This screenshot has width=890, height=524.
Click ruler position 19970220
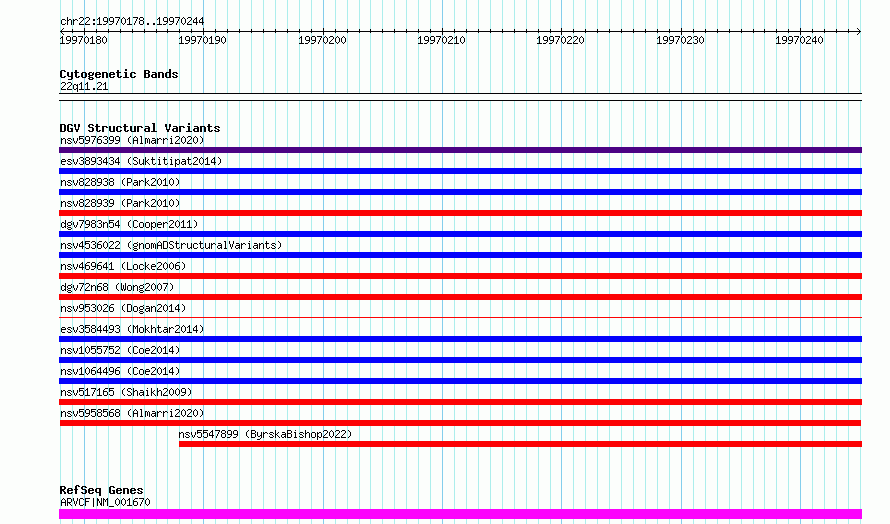[x=561, y=40]
